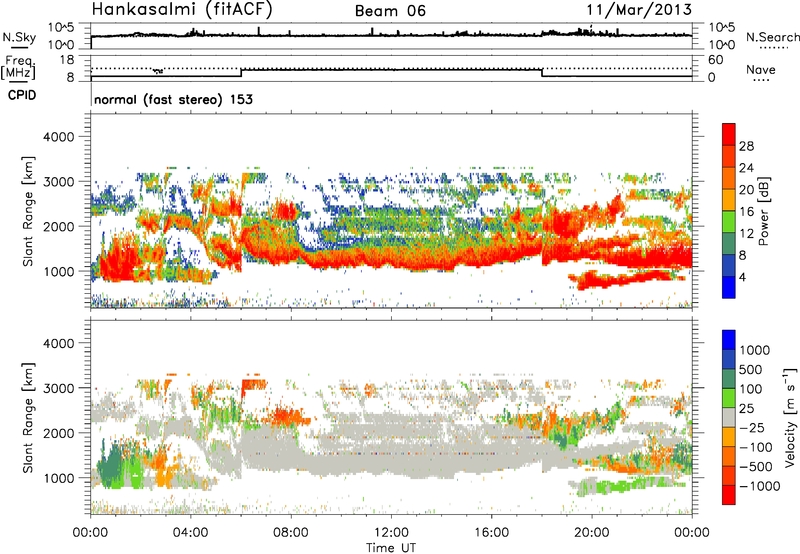The image size is (800, 554).
Task: Click the Velocity [m s-1] colorbar title
Action: tap(790, 417)
